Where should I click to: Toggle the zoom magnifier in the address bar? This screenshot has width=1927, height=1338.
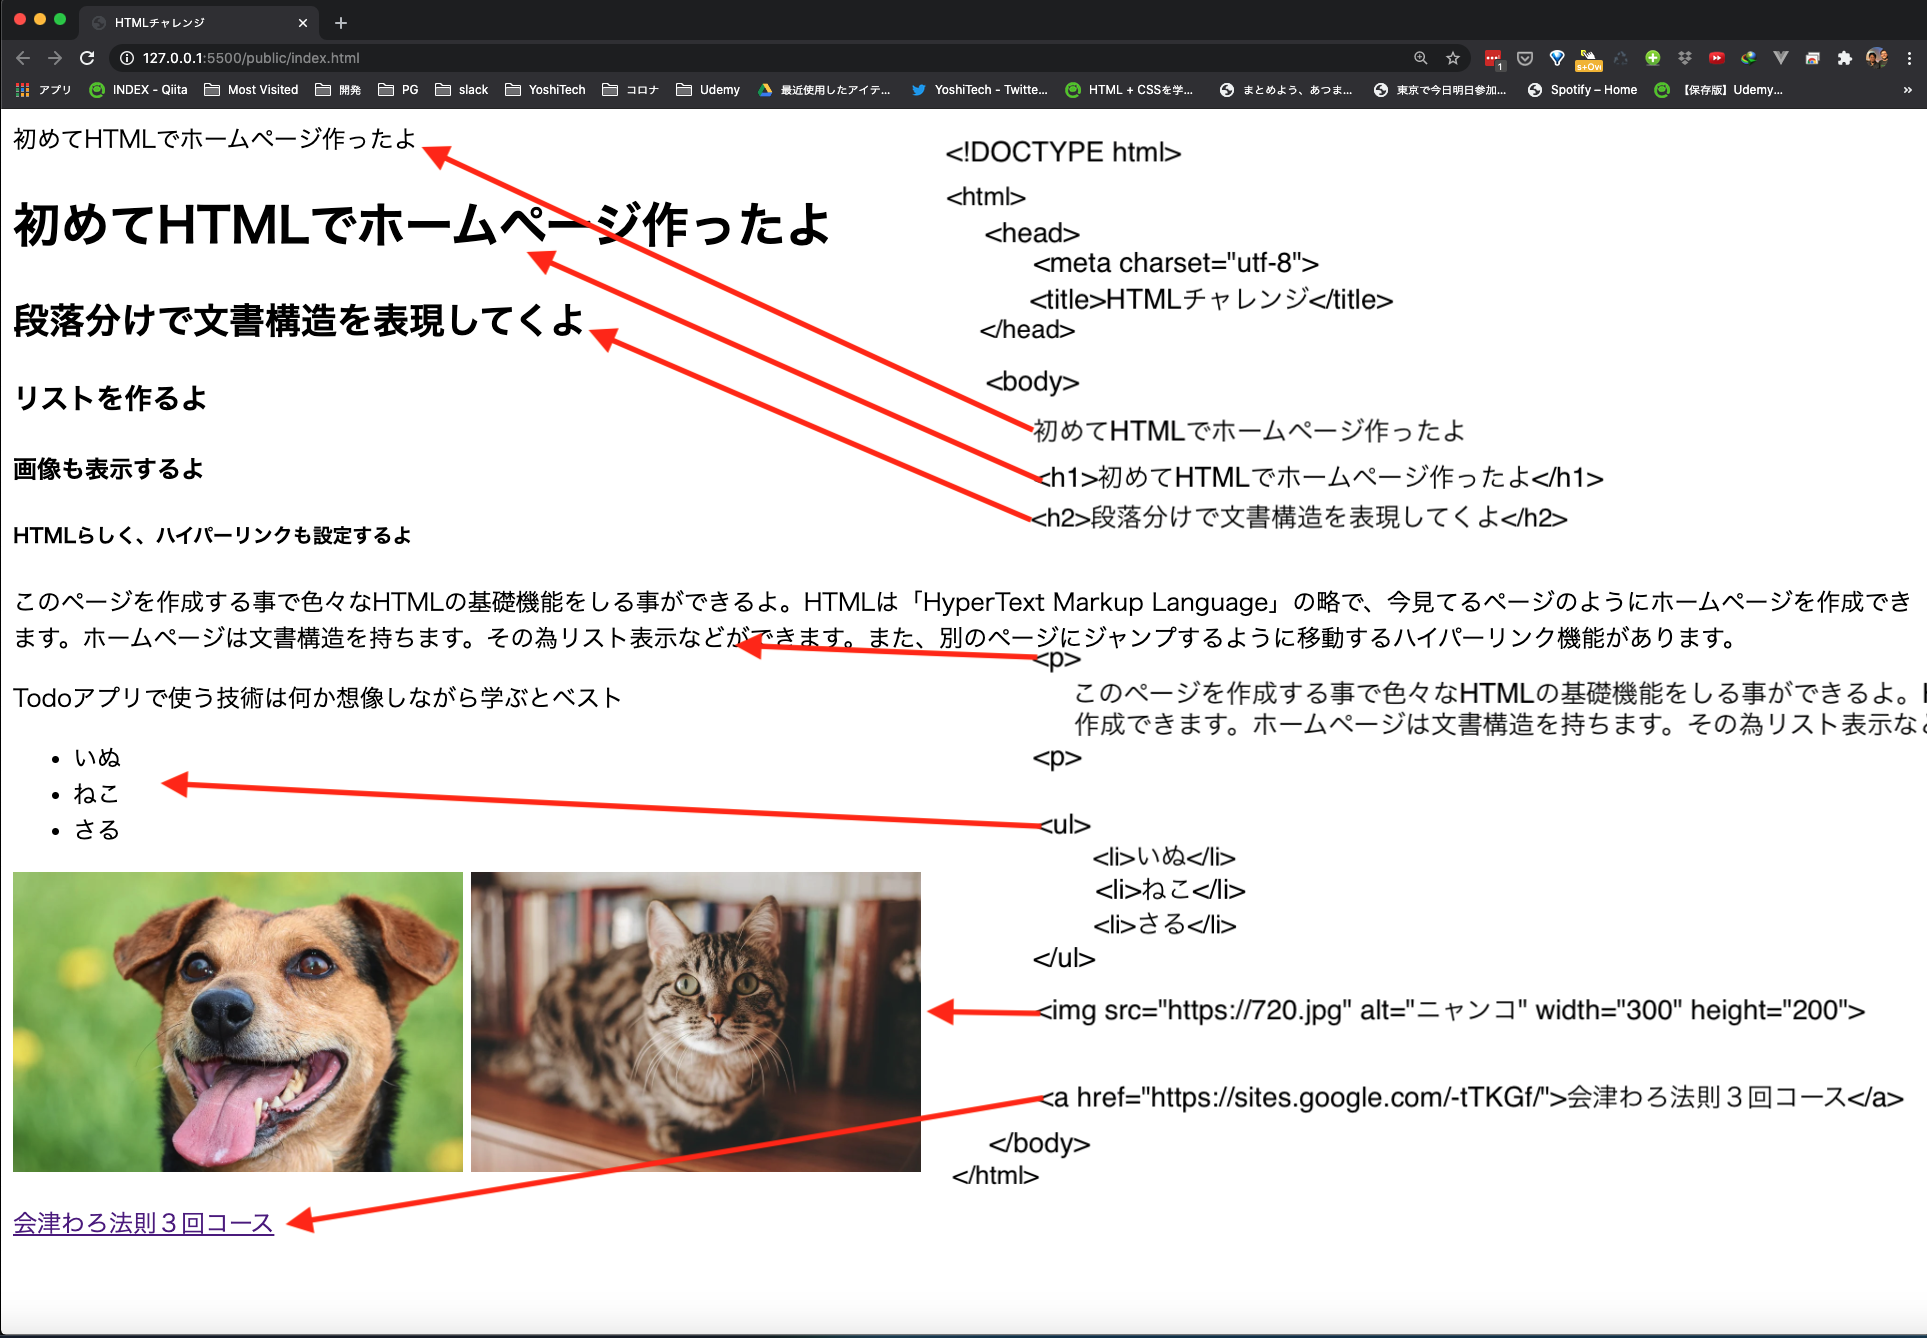(1420, 58)
